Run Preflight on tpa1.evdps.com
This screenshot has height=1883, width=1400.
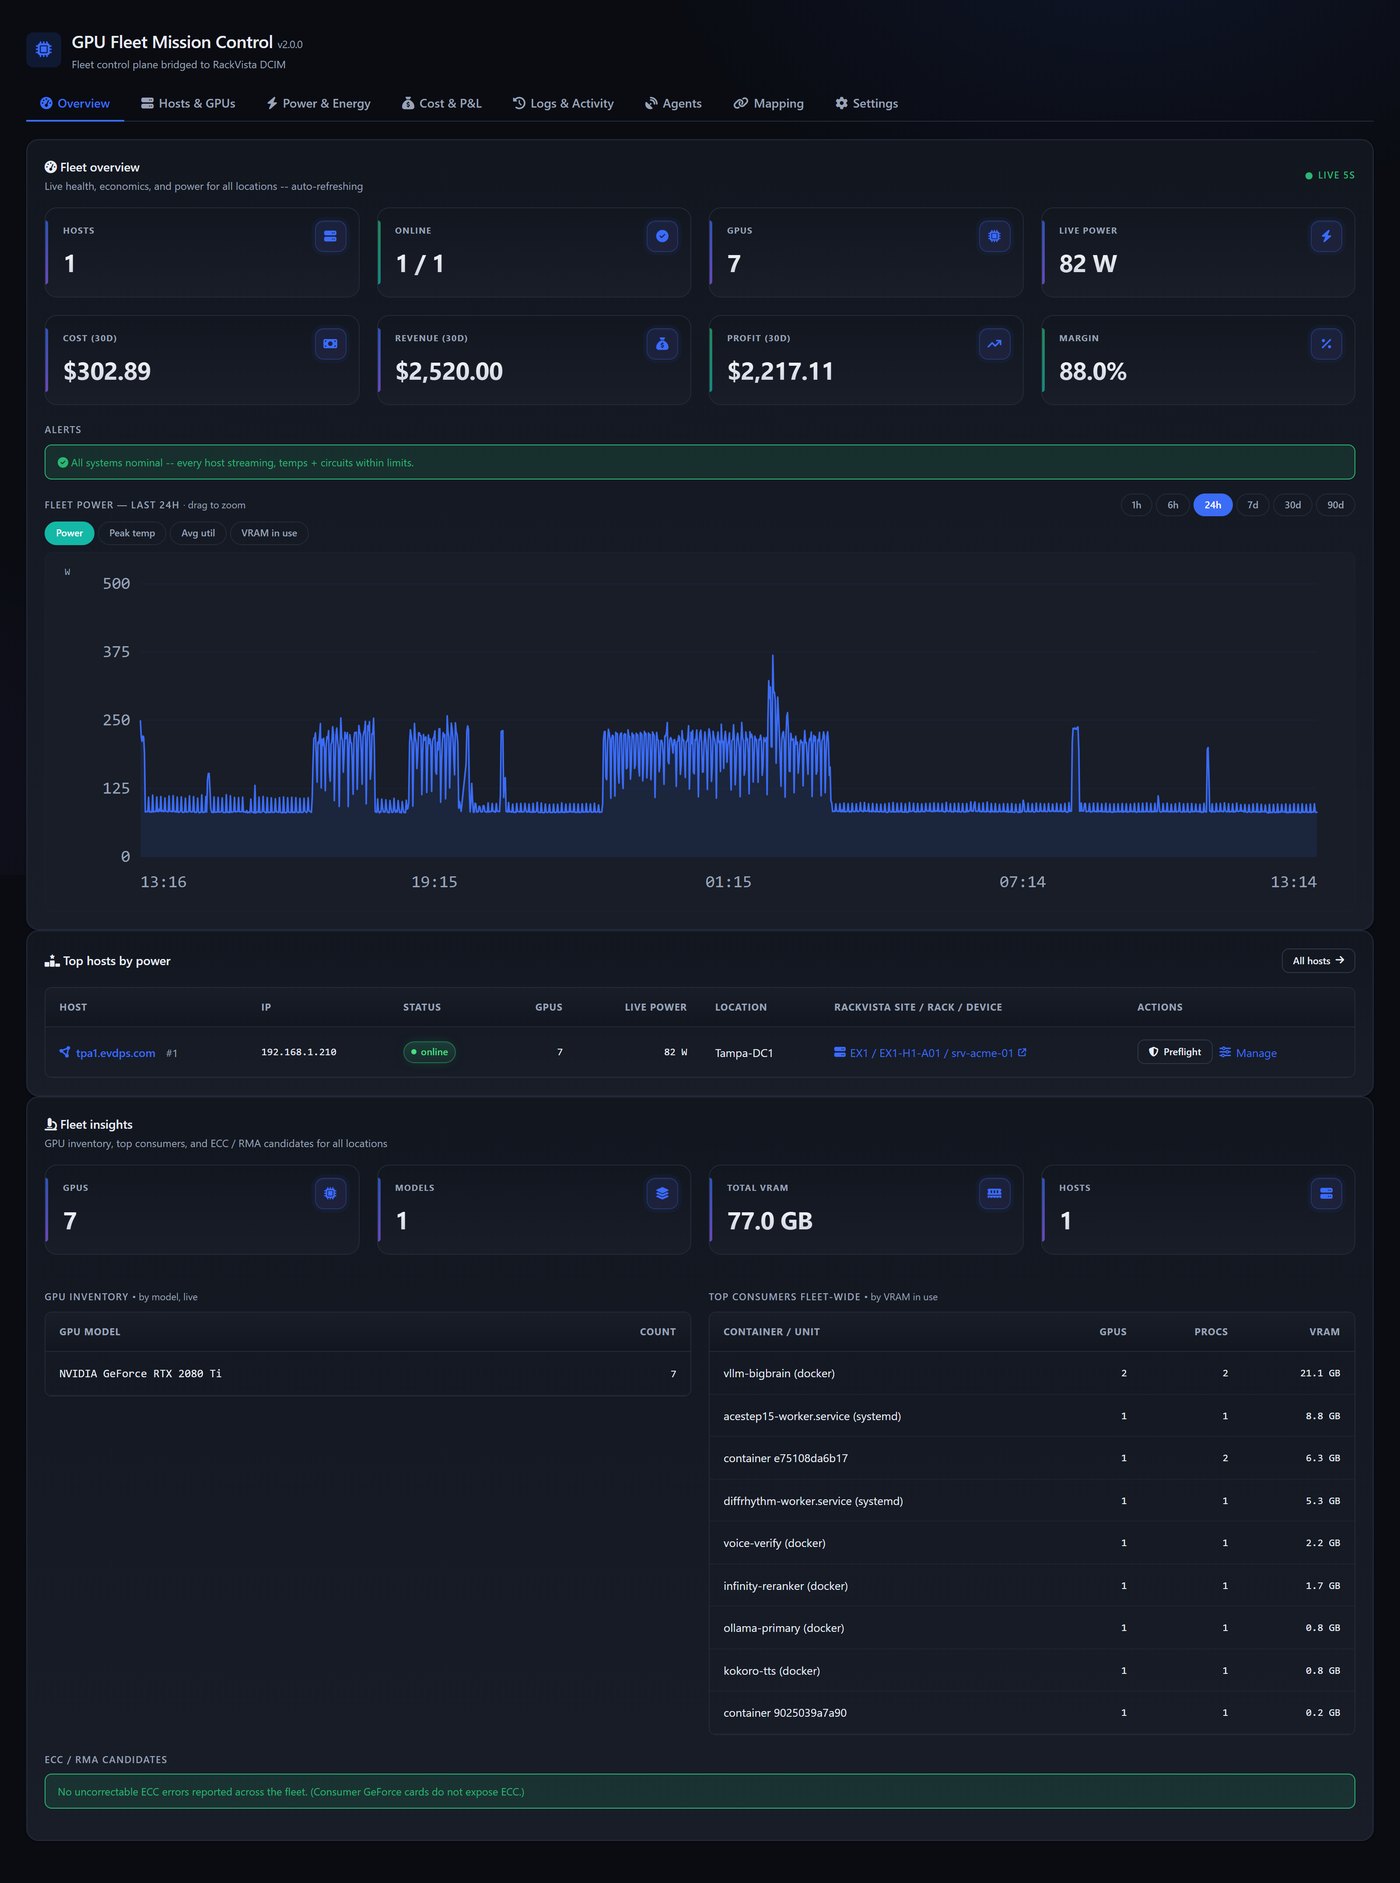coord(1174,1052)
